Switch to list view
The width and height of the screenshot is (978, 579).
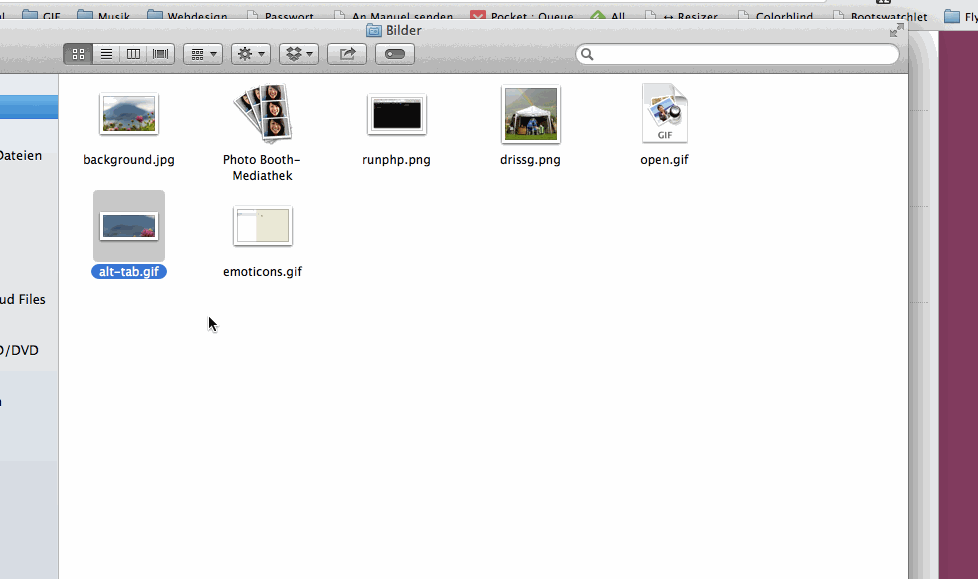[105, 54]
